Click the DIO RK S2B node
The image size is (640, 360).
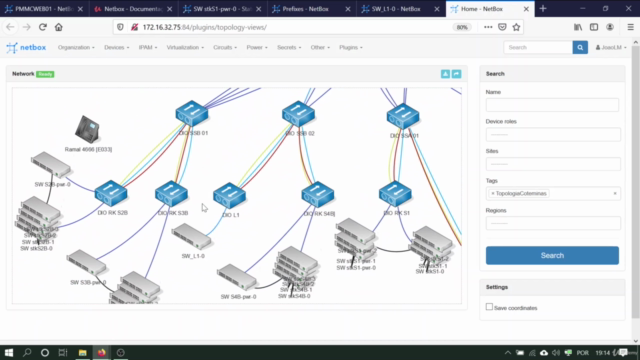tap(111, 193)
